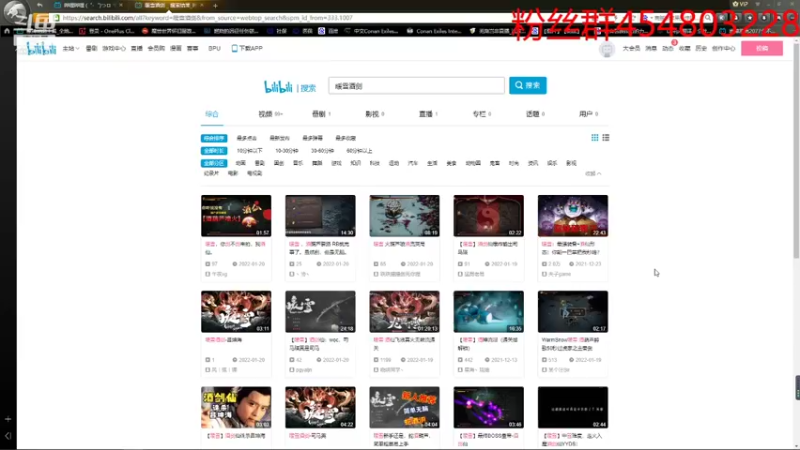
Task: Open the 下载APP phone icon link
Action: click(x=247, y=48)
